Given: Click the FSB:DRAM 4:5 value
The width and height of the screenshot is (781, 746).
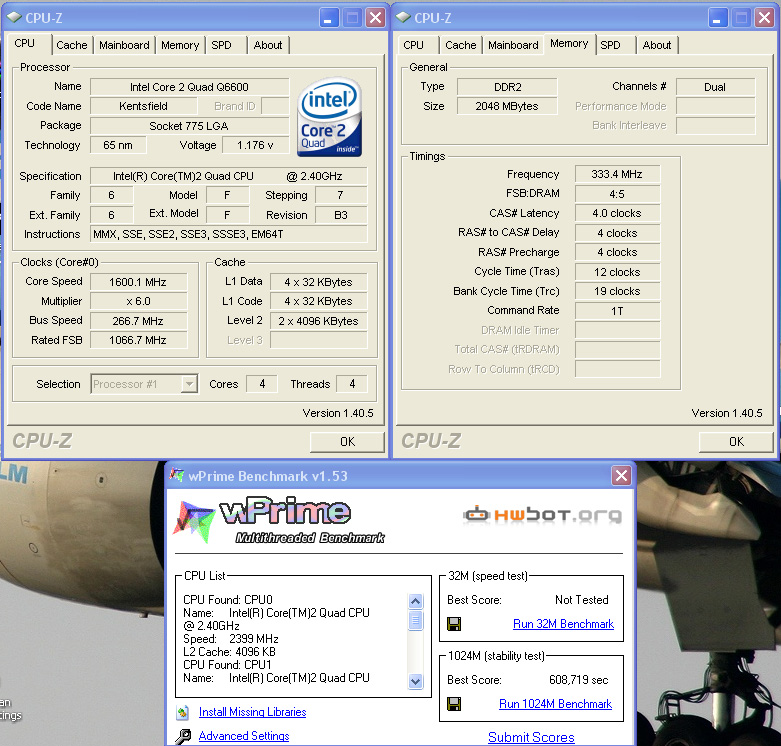Looking at the screenshot, I should click(x=617, y=194).
